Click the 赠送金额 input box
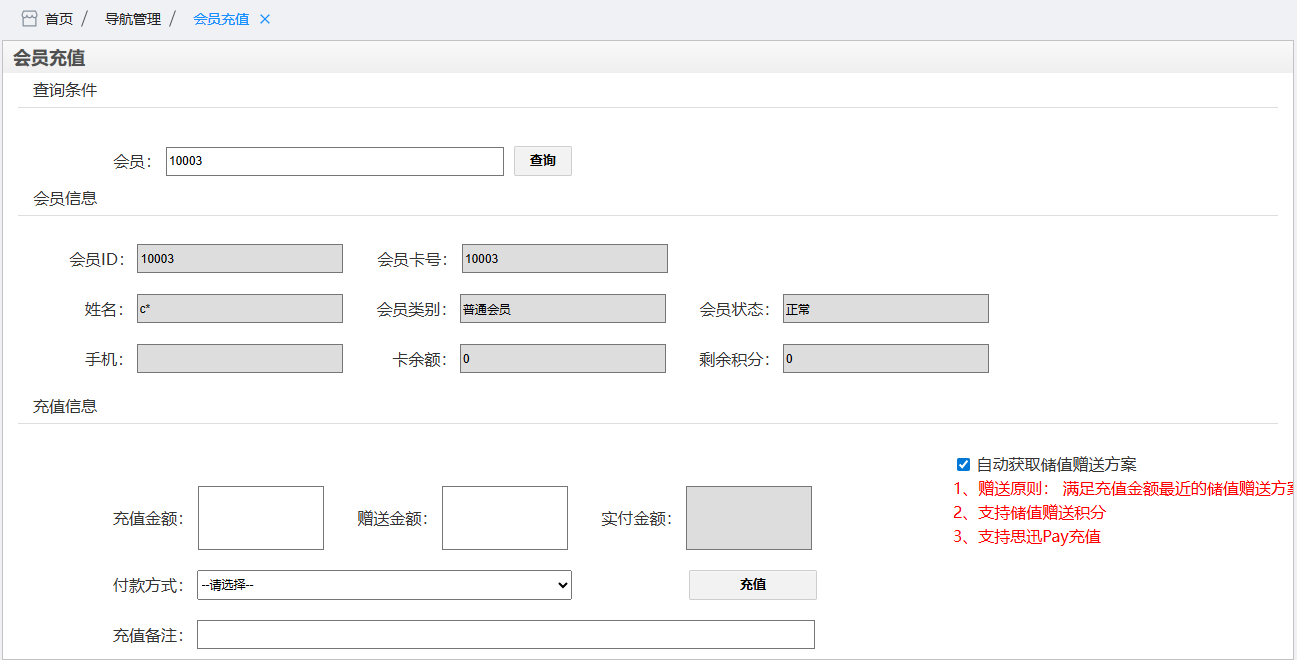The height and width of the screenshot is (660, 1297). pos(505,518)
